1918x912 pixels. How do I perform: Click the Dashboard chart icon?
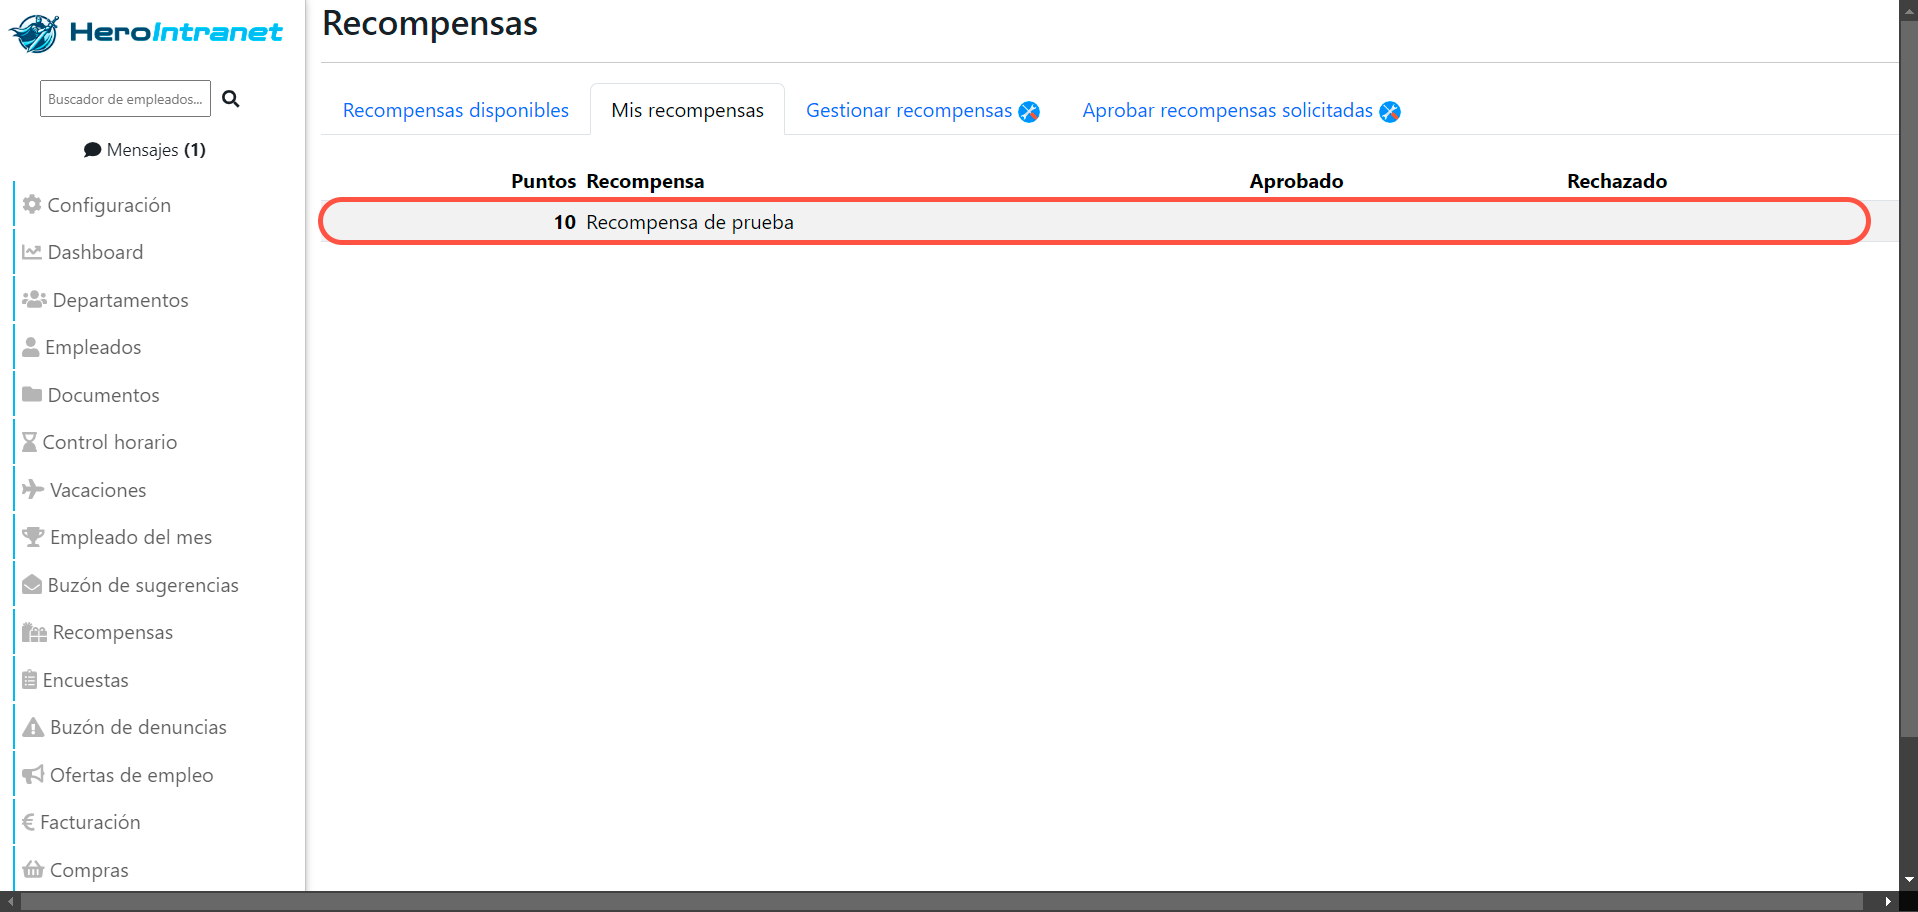click(x=32, y=252)
